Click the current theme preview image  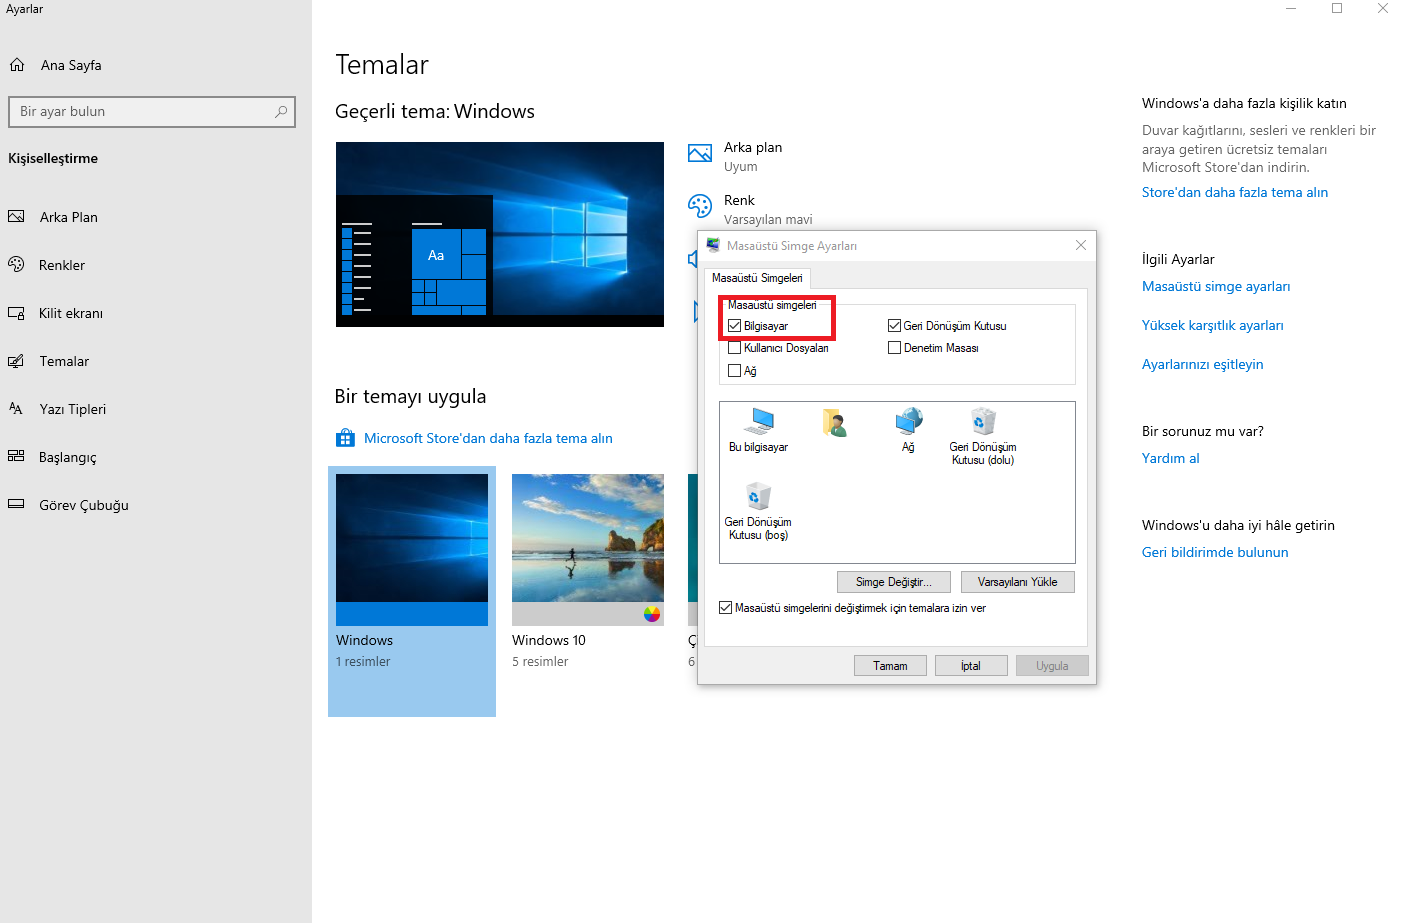click(x=500, y=234)
